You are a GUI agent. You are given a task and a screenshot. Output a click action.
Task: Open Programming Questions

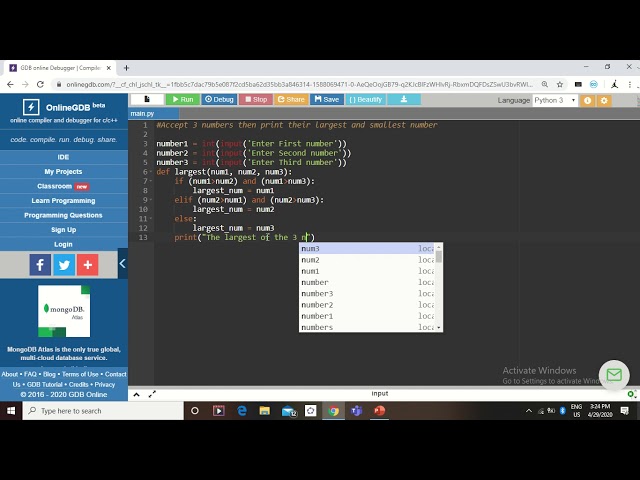pos(63,215)
